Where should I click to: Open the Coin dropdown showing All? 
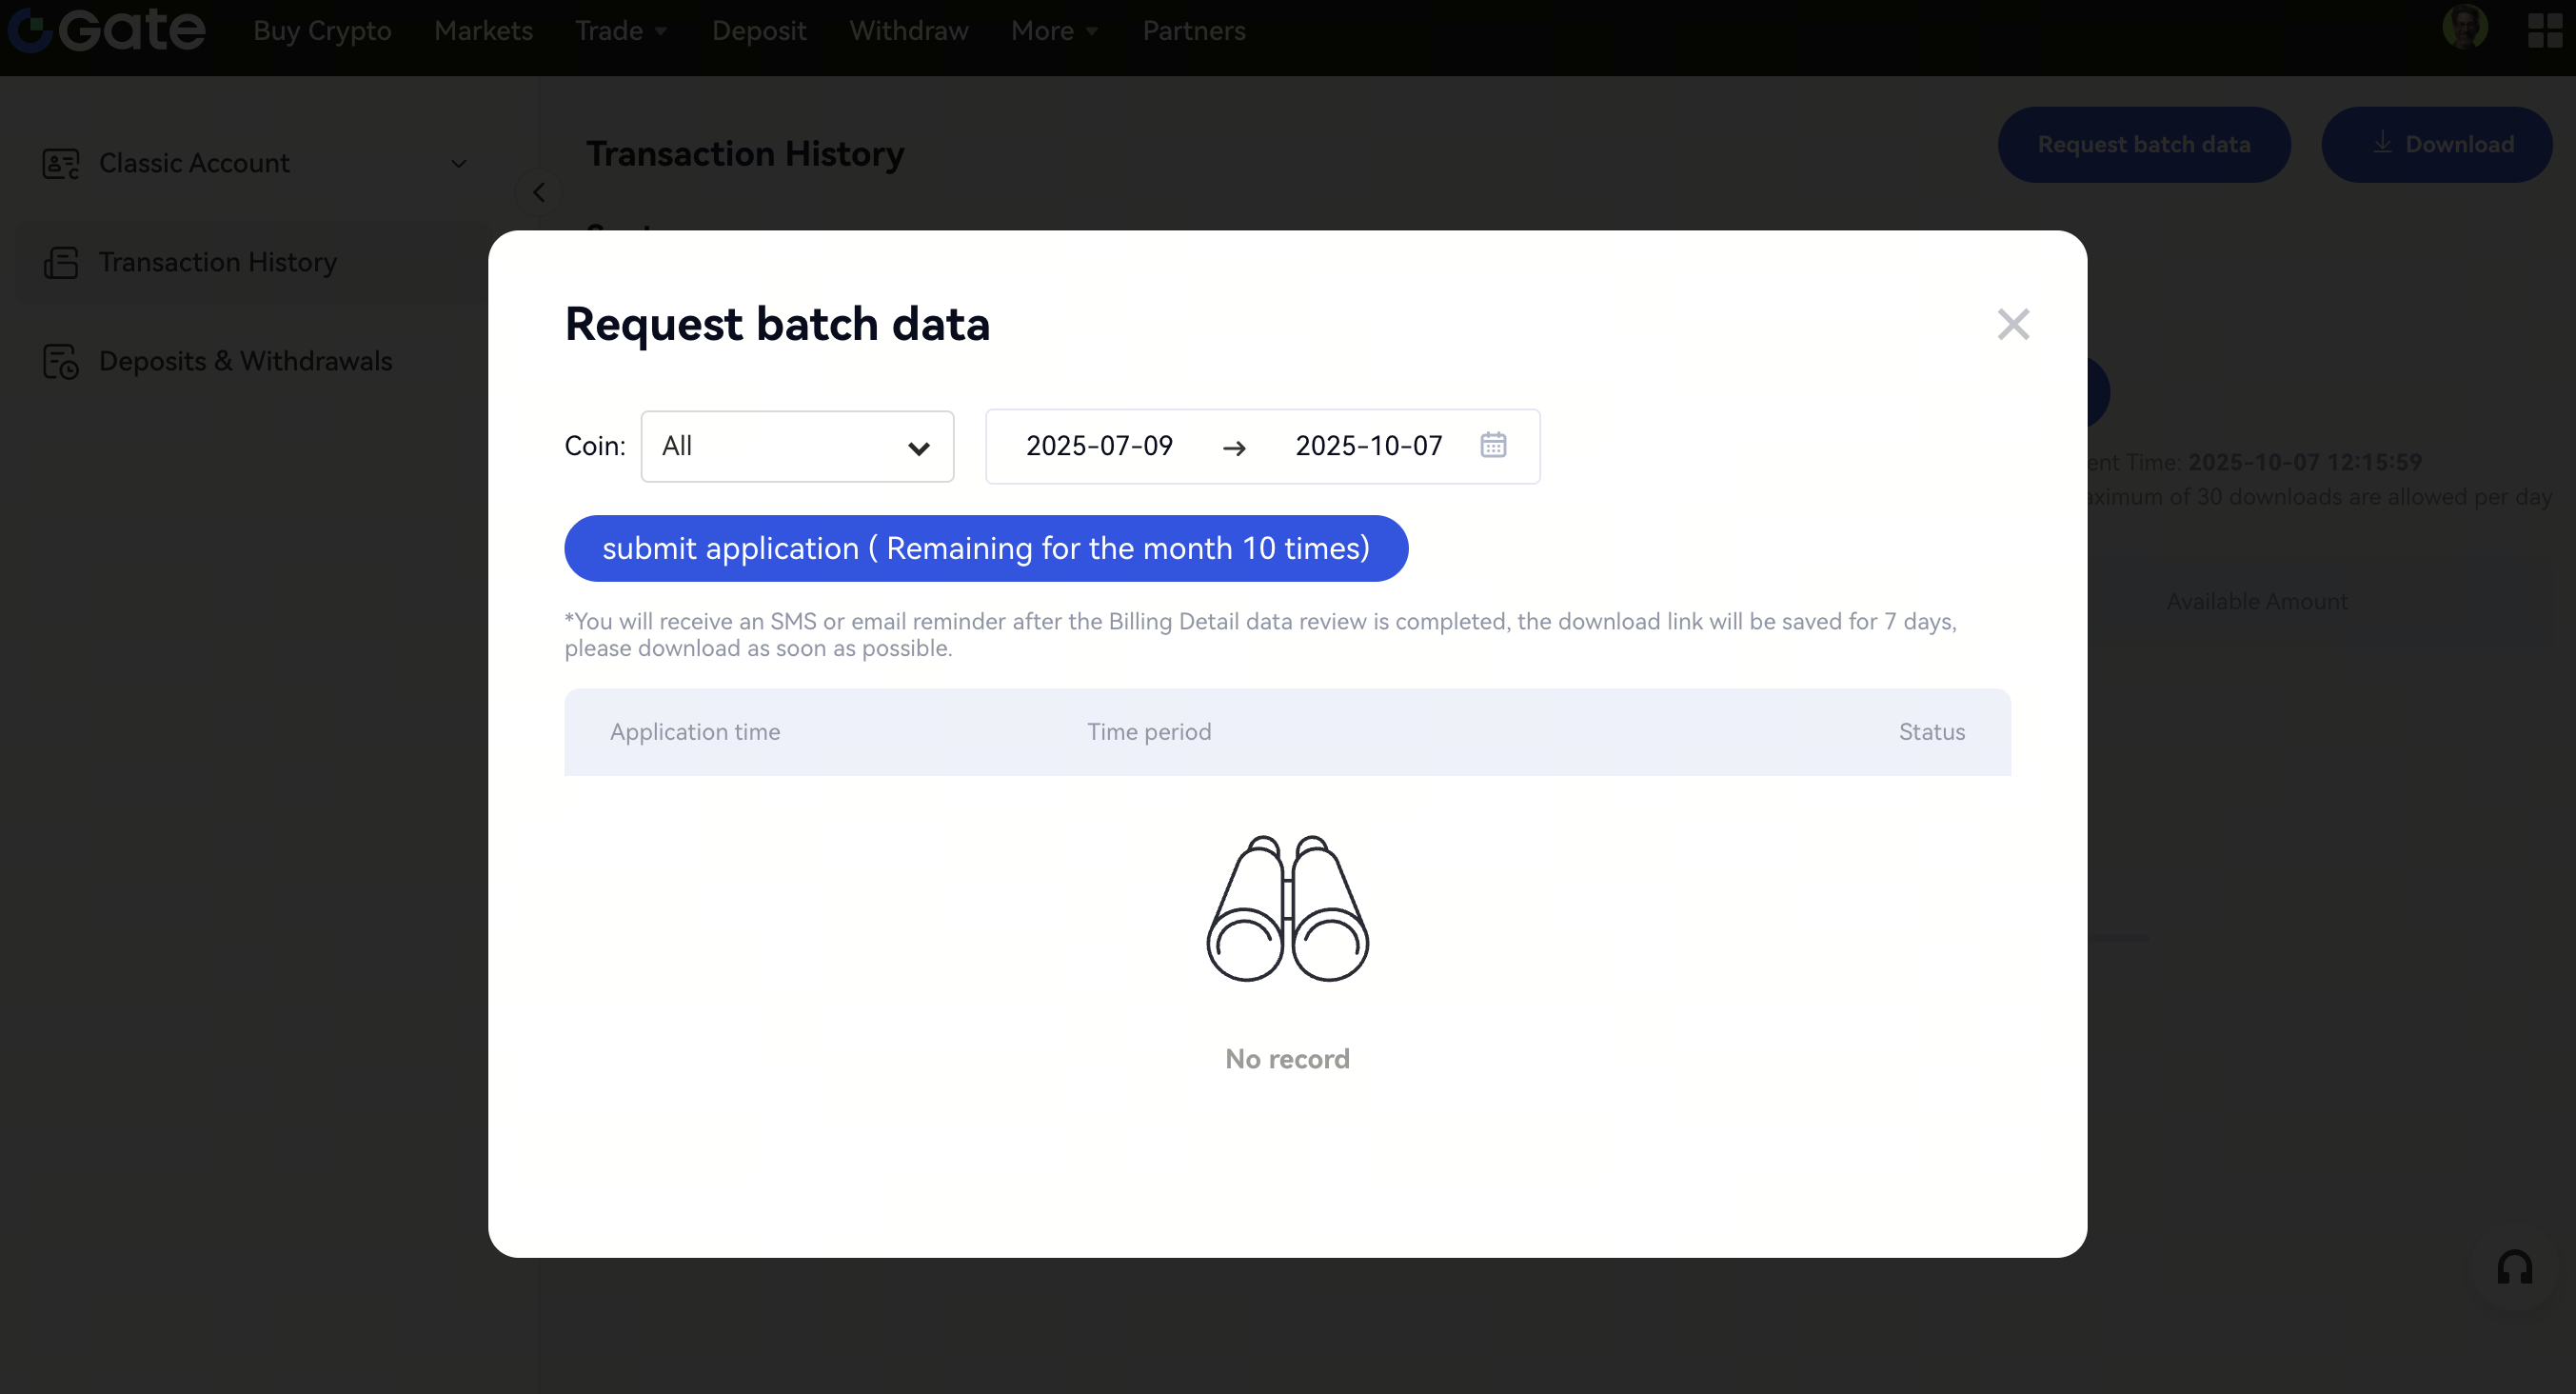pyautogui.click(x=797, y=446)
